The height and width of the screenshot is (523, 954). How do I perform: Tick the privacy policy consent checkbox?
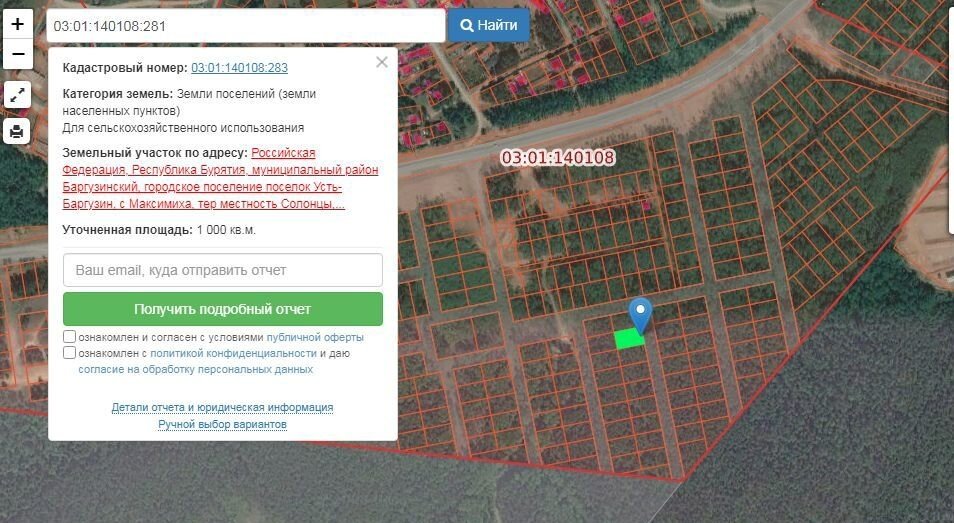(x=70, y=353)
